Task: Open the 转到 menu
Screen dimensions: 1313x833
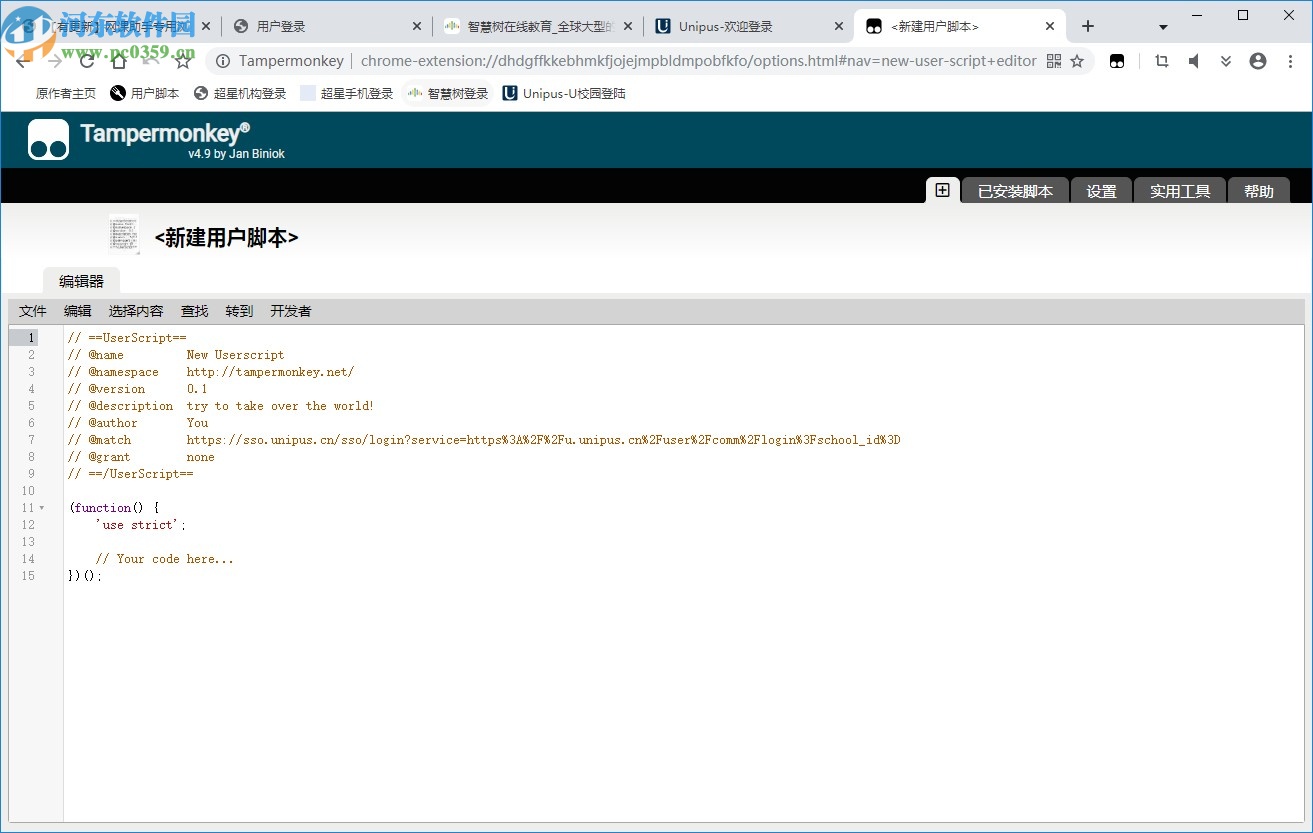Action: [239, 311]
